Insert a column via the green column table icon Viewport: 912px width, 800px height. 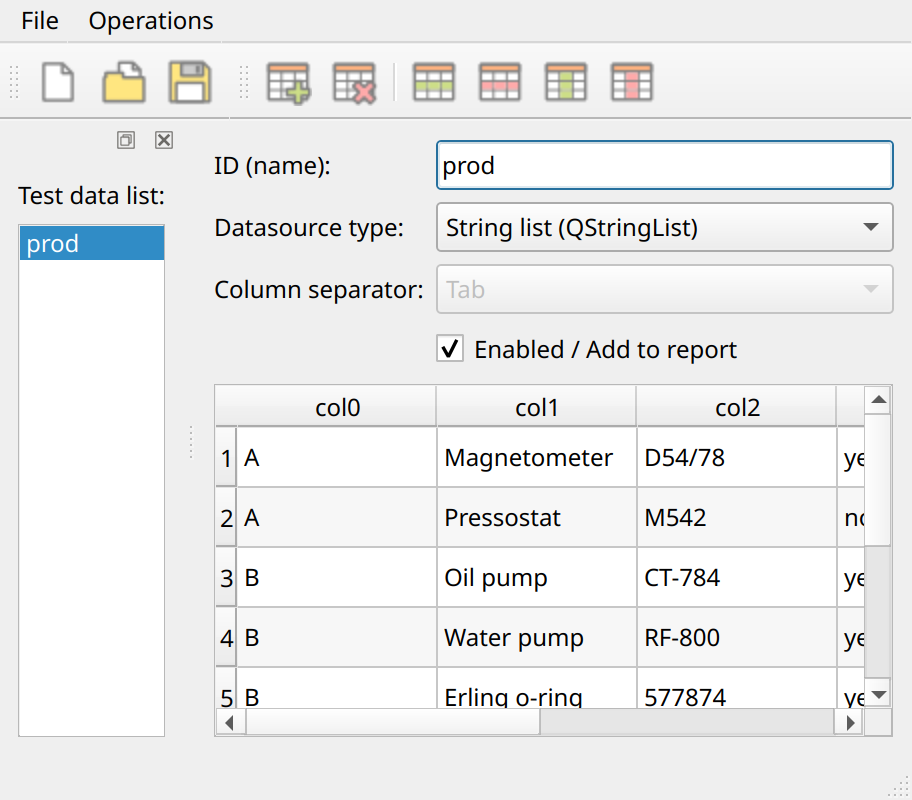pos(566,83)
